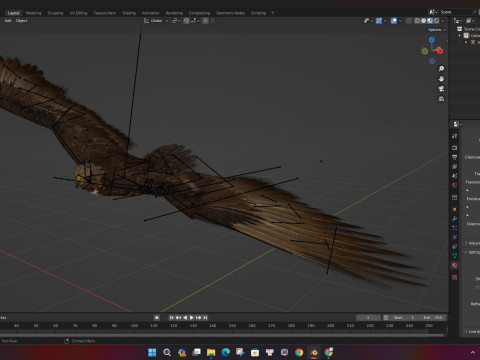Viewport: 480px width, 360px height.
Task: Open the Particles properties tab
Action: coord(455,228)
